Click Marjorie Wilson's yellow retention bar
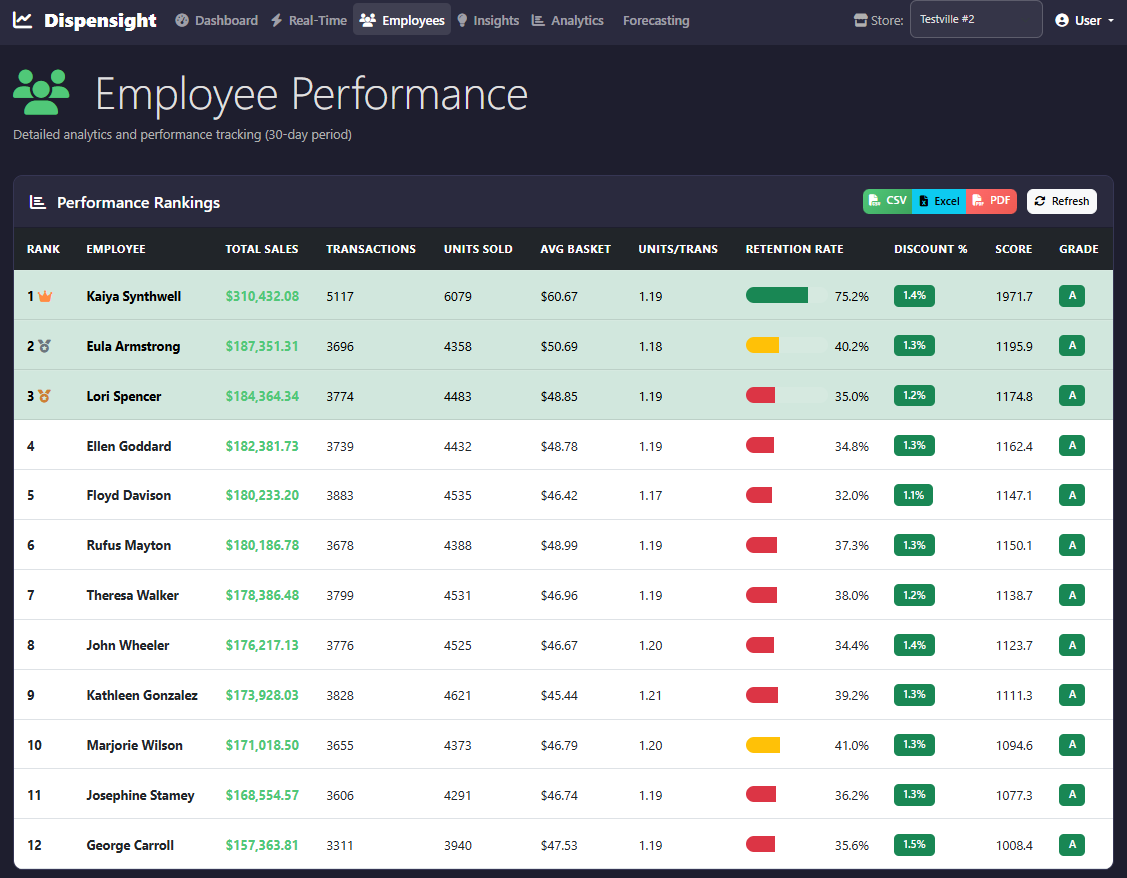1127x878 pixels. coord(763,745)
